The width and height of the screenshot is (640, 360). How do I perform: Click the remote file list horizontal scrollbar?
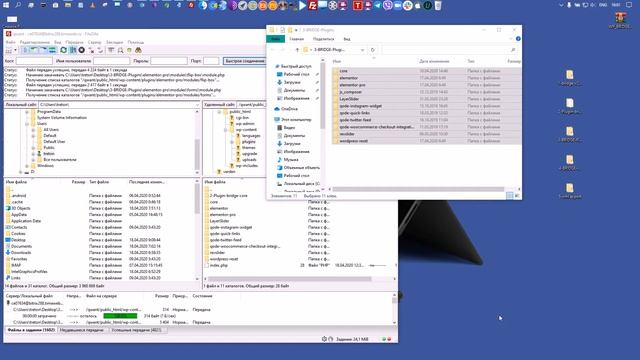pos(290,279)
